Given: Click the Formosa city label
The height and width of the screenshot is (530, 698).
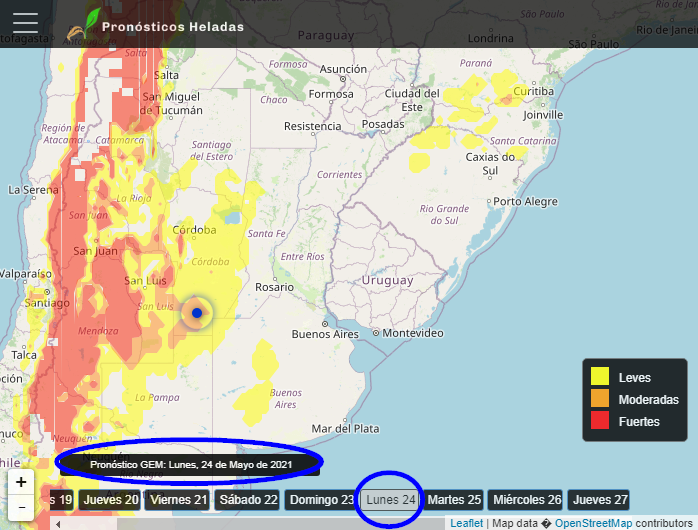Looking at the screenshot, I should click(x=331, y=94).
